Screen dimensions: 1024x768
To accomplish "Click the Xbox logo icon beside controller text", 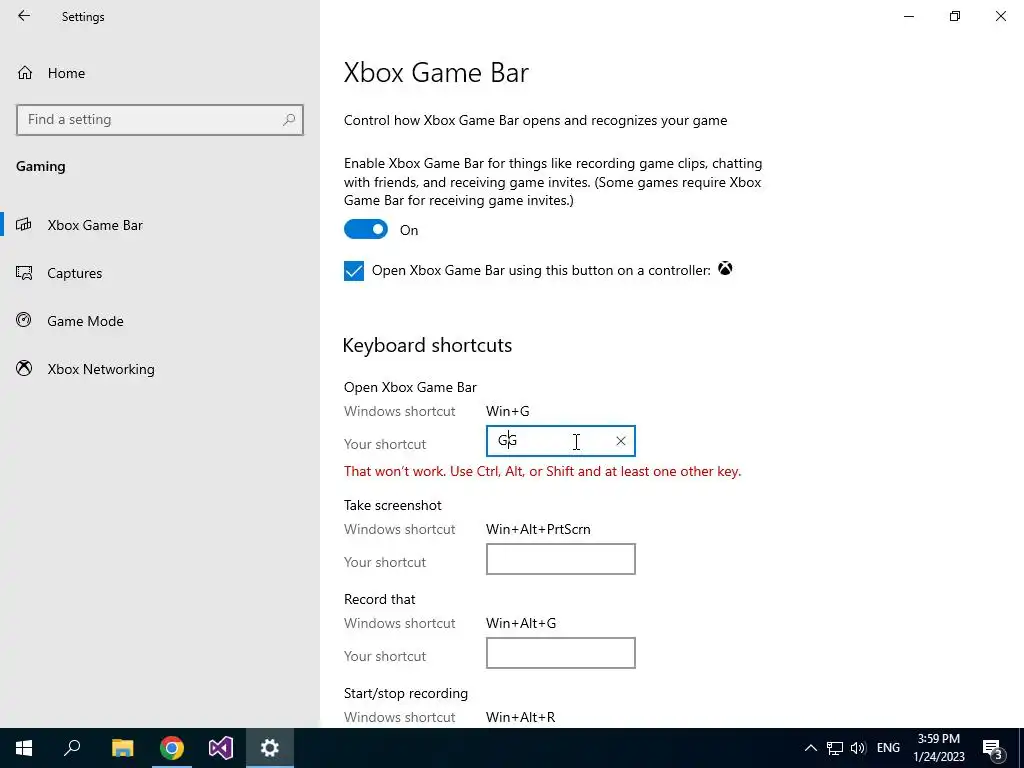I will click(x=725, y=268).
